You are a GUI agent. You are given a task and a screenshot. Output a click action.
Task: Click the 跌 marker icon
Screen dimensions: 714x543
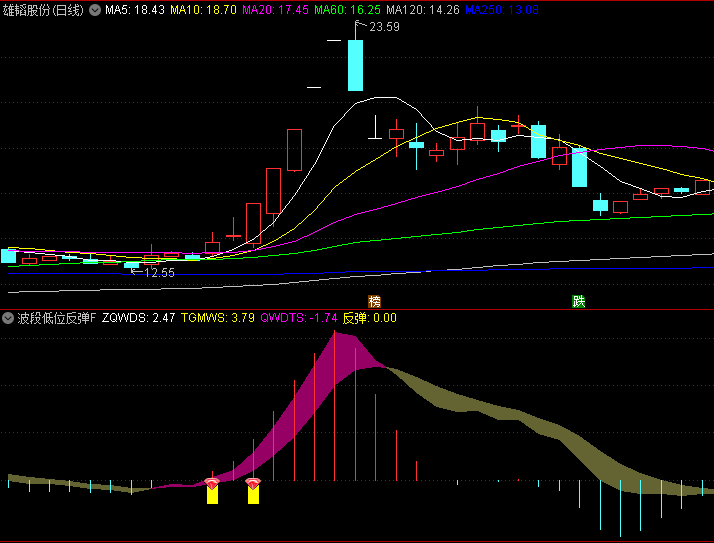[578, 301]
